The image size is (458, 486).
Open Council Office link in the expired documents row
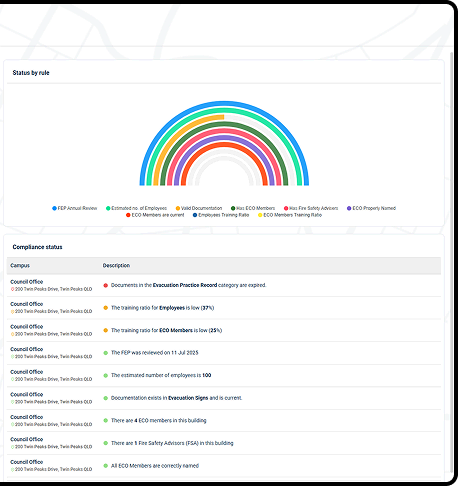tap(27, 282)
